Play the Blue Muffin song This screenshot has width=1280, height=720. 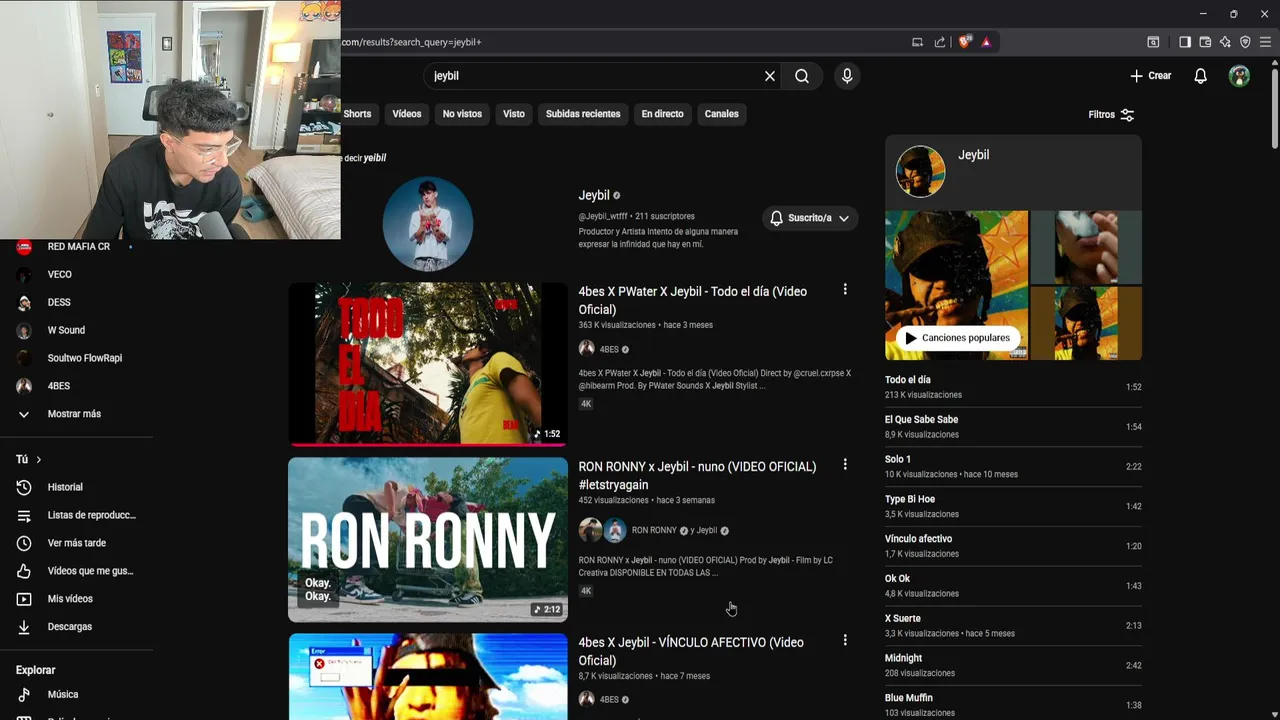pos(1013,704)
